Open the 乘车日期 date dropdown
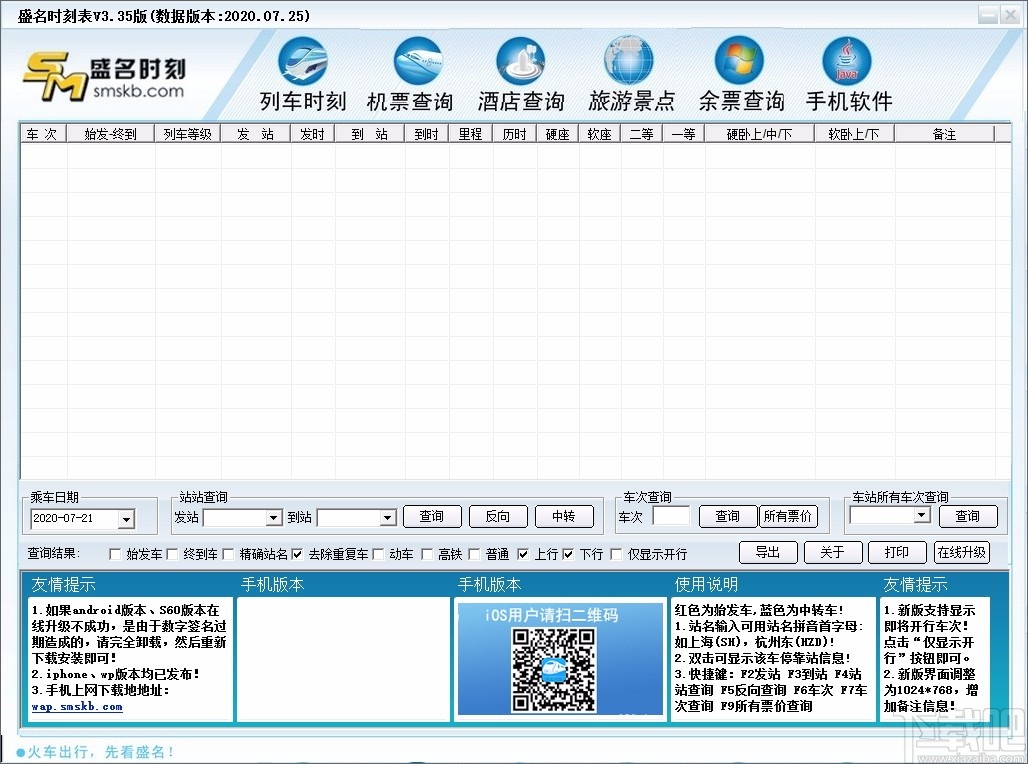The image size is (1028, 764). 127,519
